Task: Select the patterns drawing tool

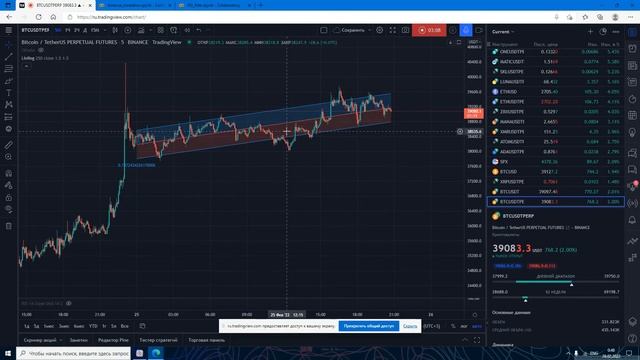Action: point(9,105)
